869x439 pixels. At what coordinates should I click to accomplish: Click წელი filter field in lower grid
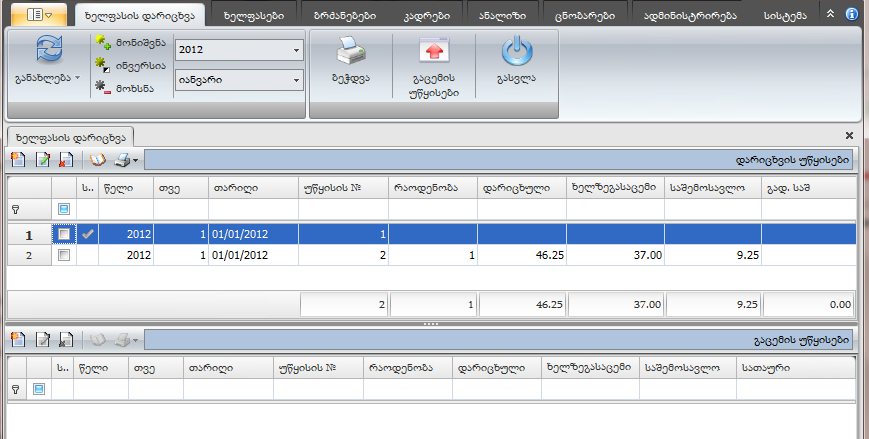coord(101,389)
